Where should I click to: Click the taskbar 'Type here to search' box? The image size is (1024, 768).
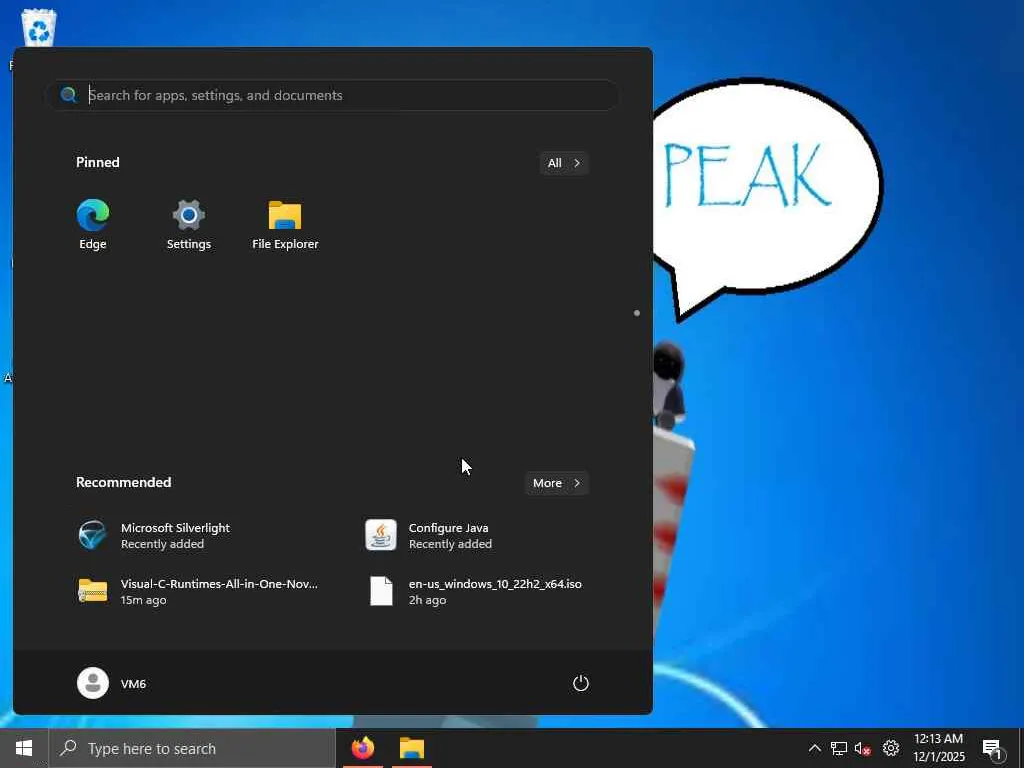point(193,748)
